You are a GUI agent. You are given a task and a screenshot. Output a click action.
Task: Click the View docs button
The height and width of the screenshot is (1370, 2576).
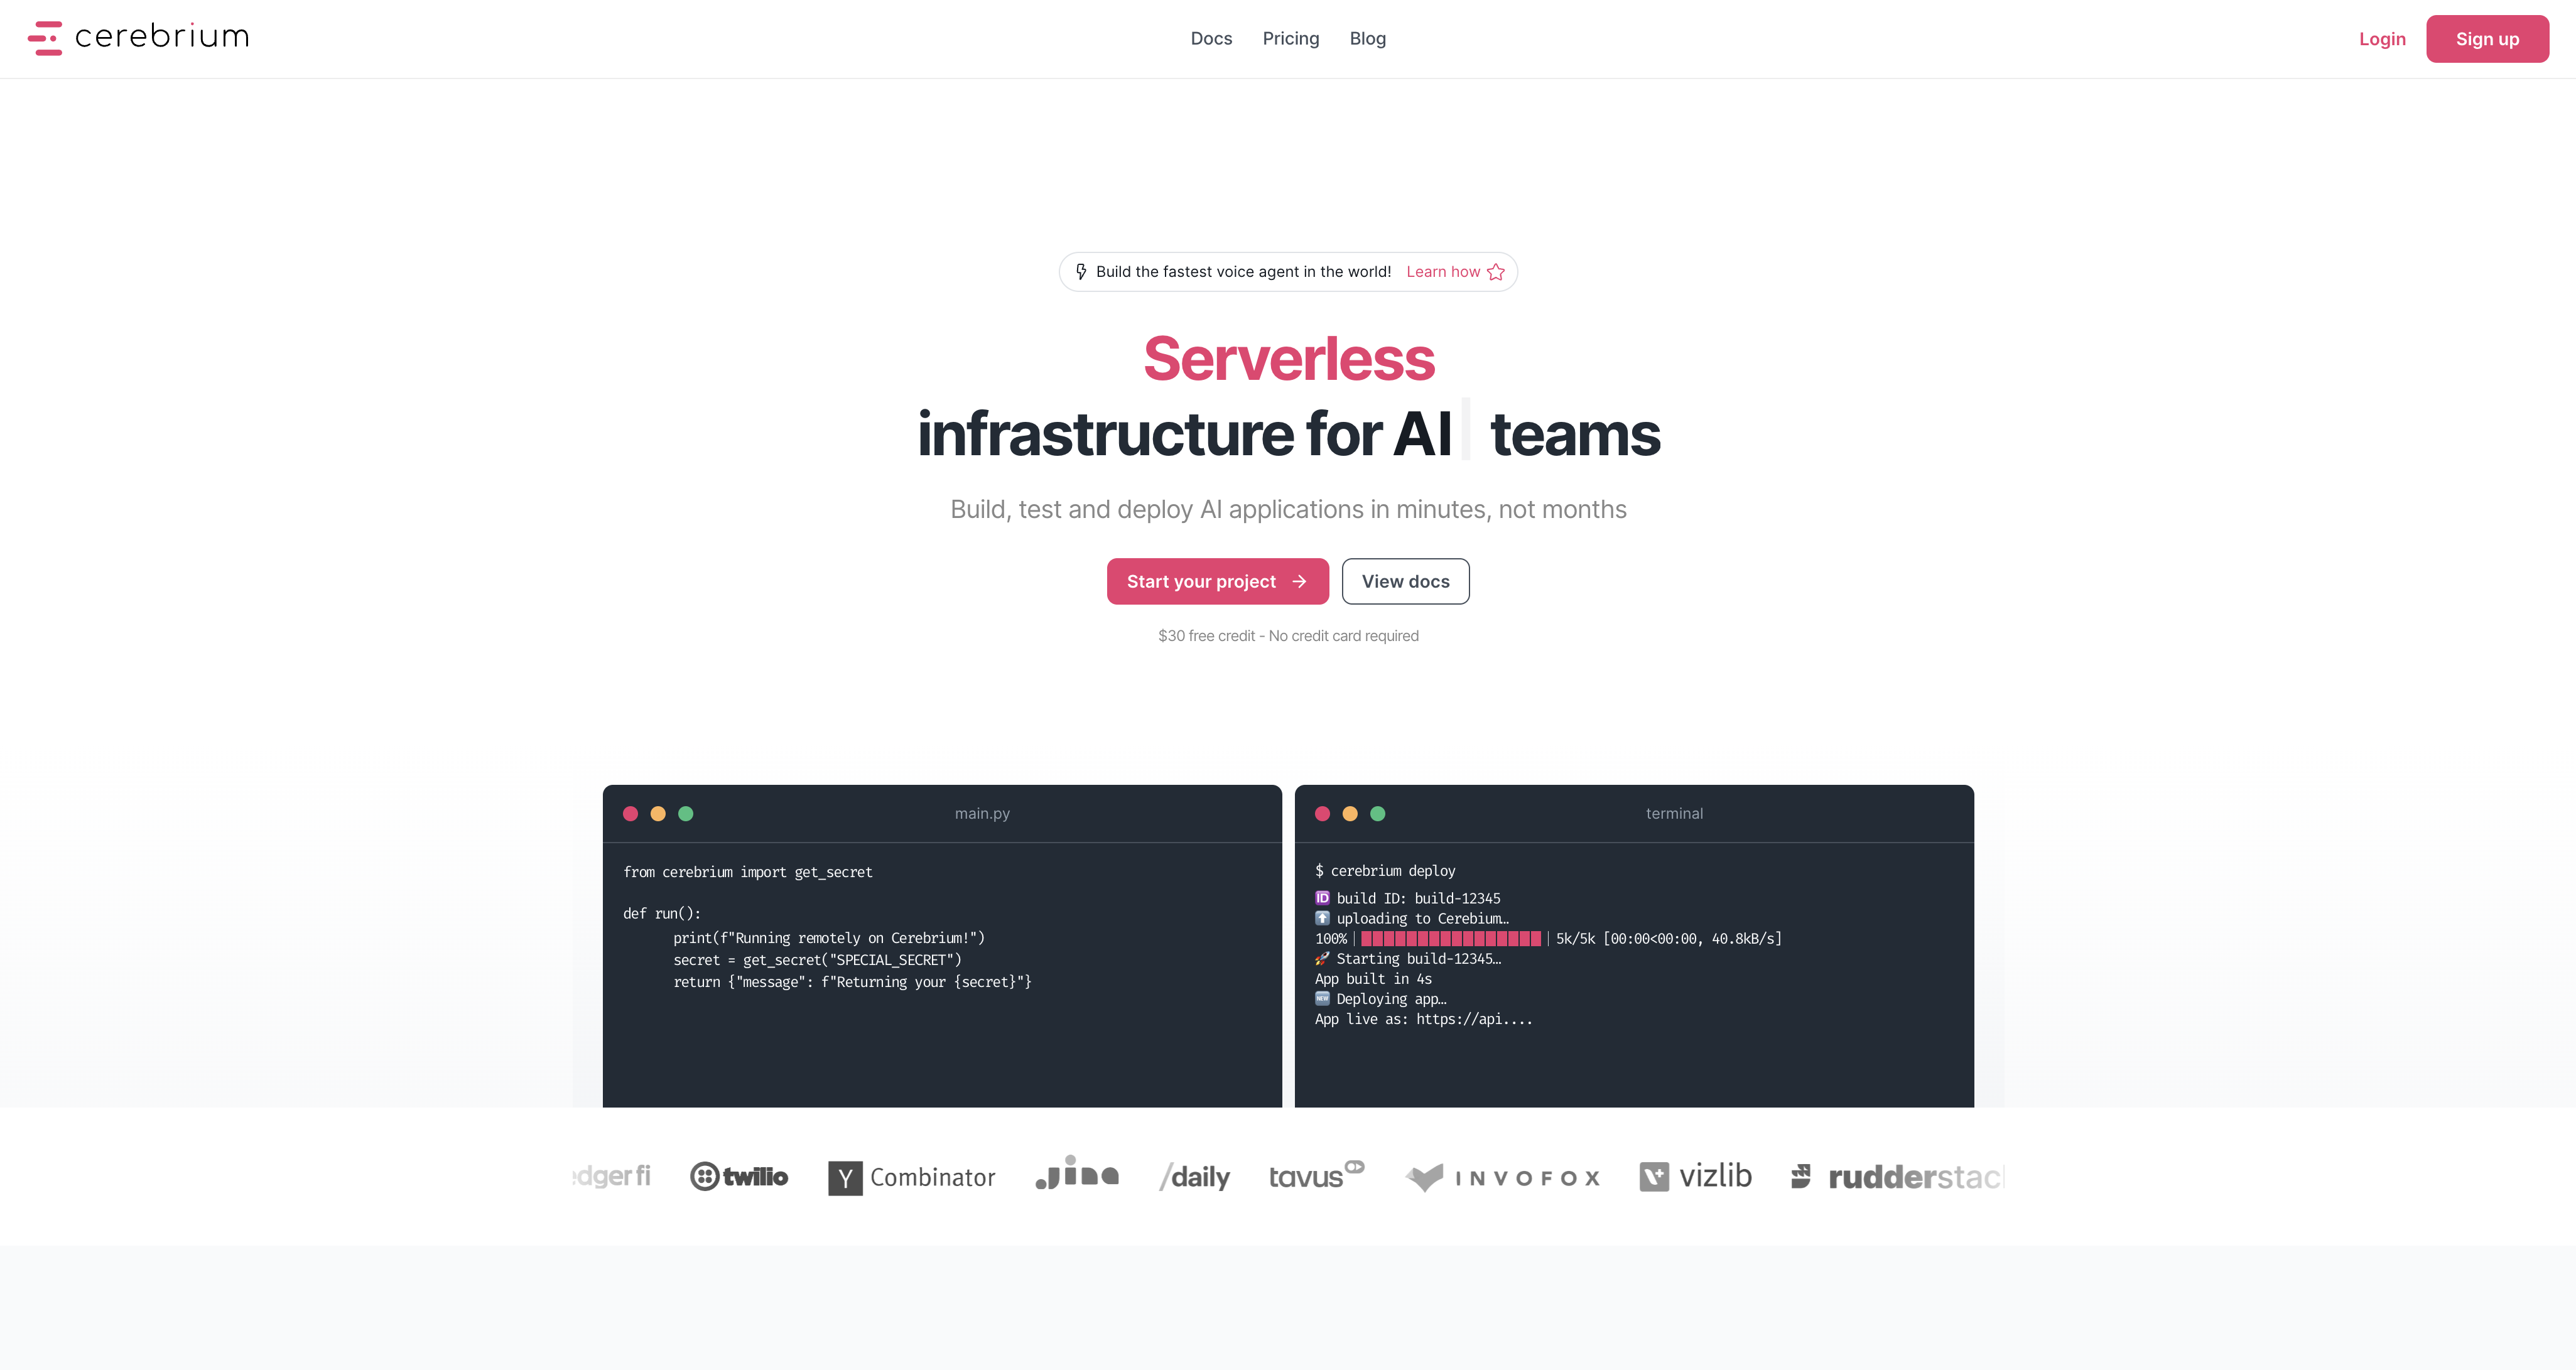pyautogui.click(x=1405, y=581)
